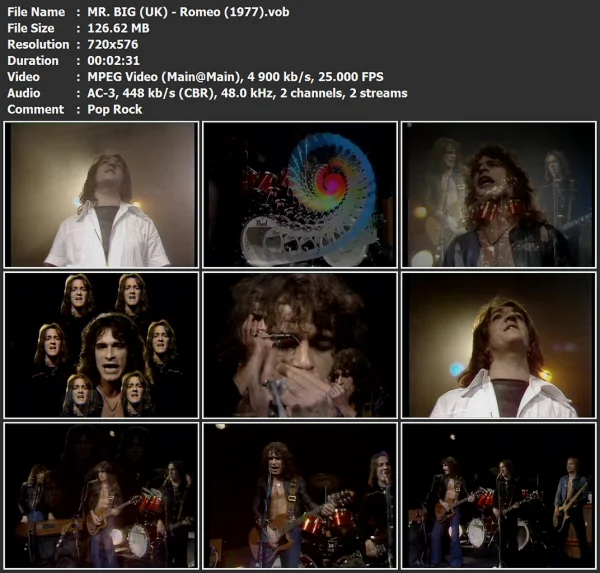The width and height of the screenshot is (600, 573).
Task: Select audio info 'AC-3, 448 kb/s (CBR)' line
Action: (x=247, y=93)
